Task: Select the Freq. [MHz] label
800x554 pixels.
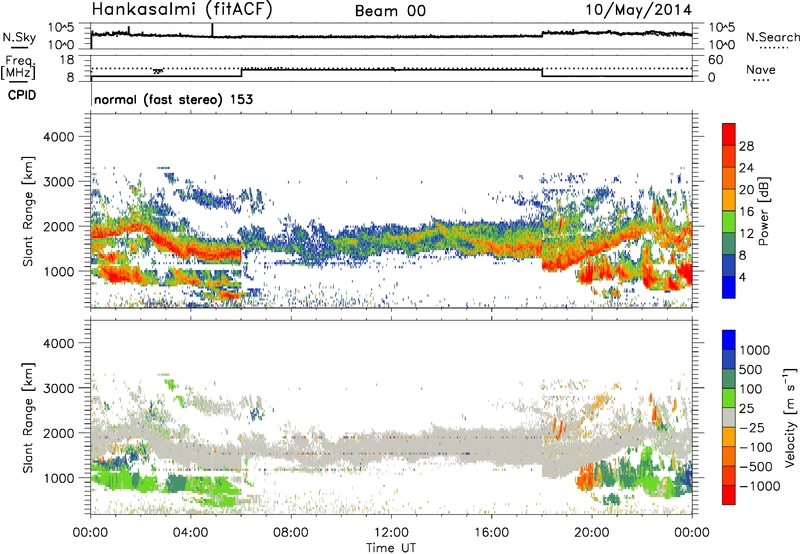Action: [x=18, y=67]
